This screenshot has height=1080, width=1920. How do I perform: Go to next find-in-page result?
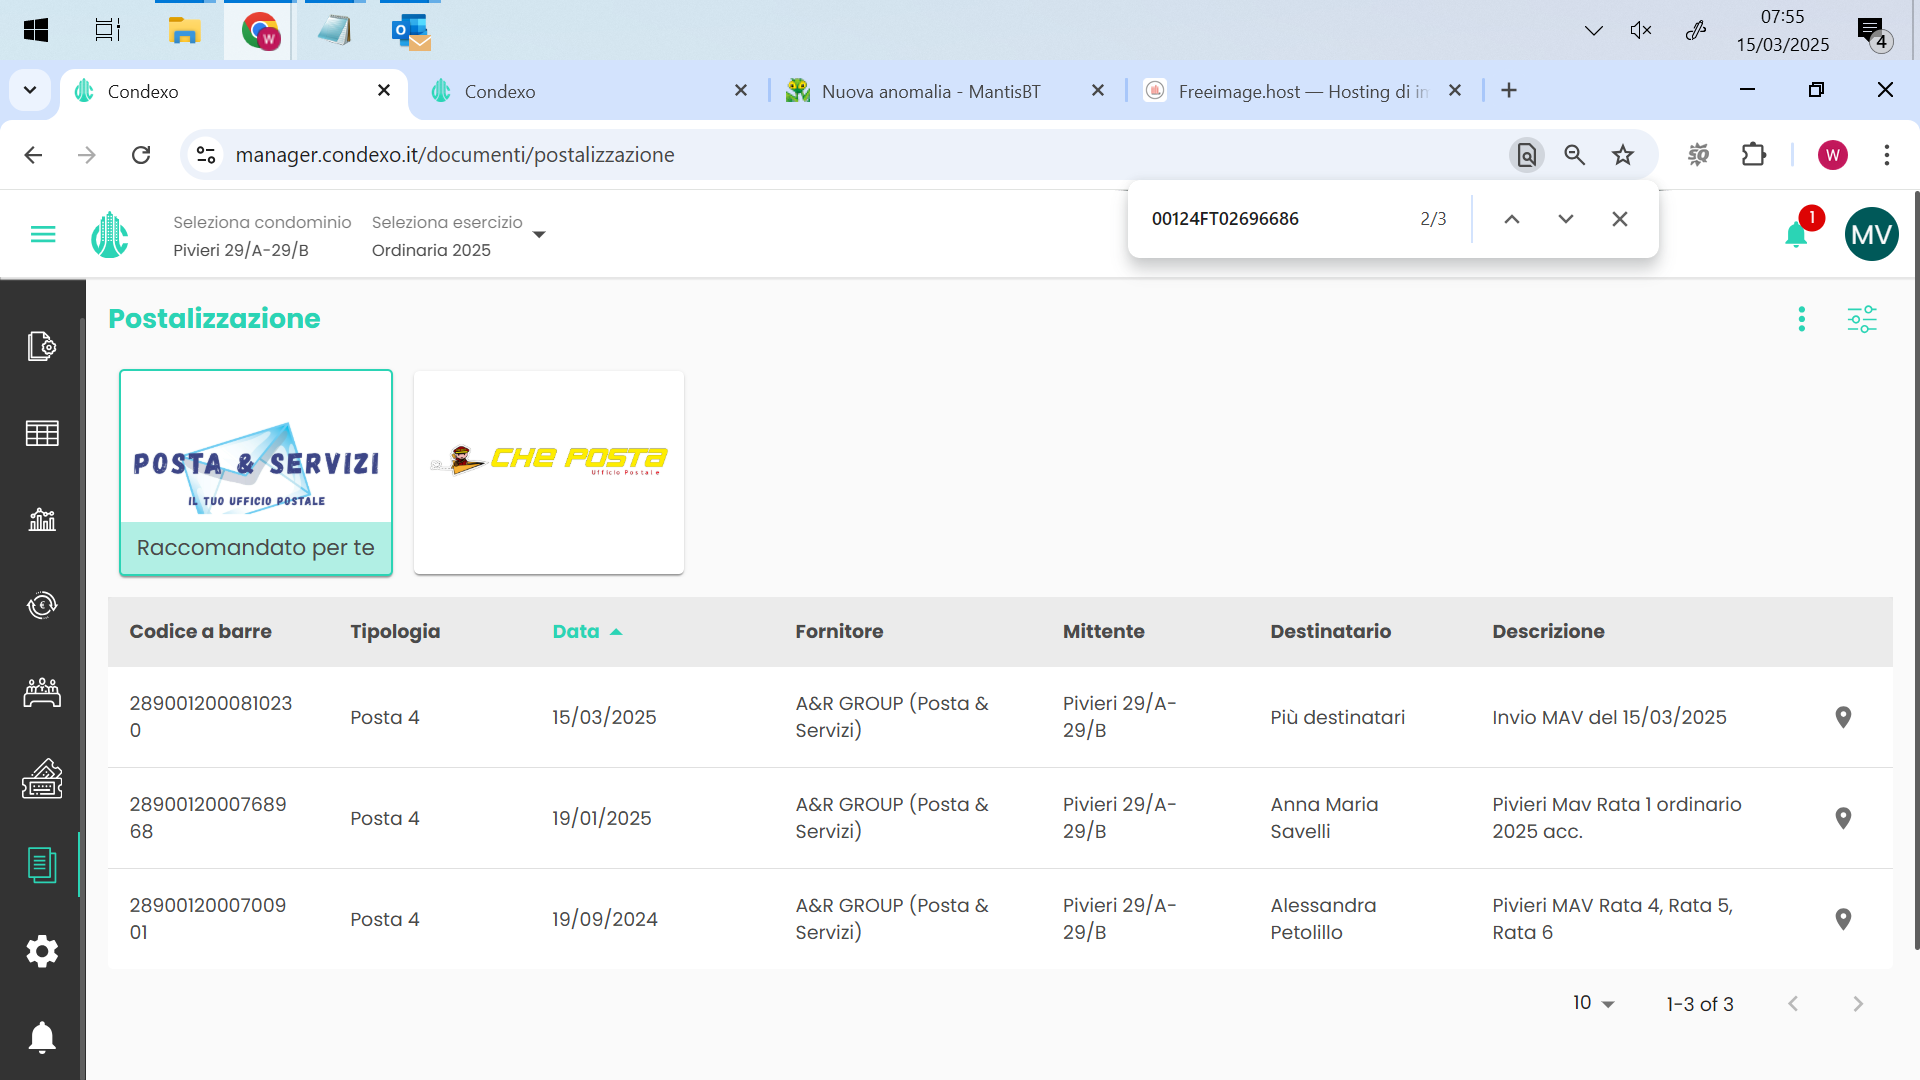pyautogui.click(x=1565, y=219)
